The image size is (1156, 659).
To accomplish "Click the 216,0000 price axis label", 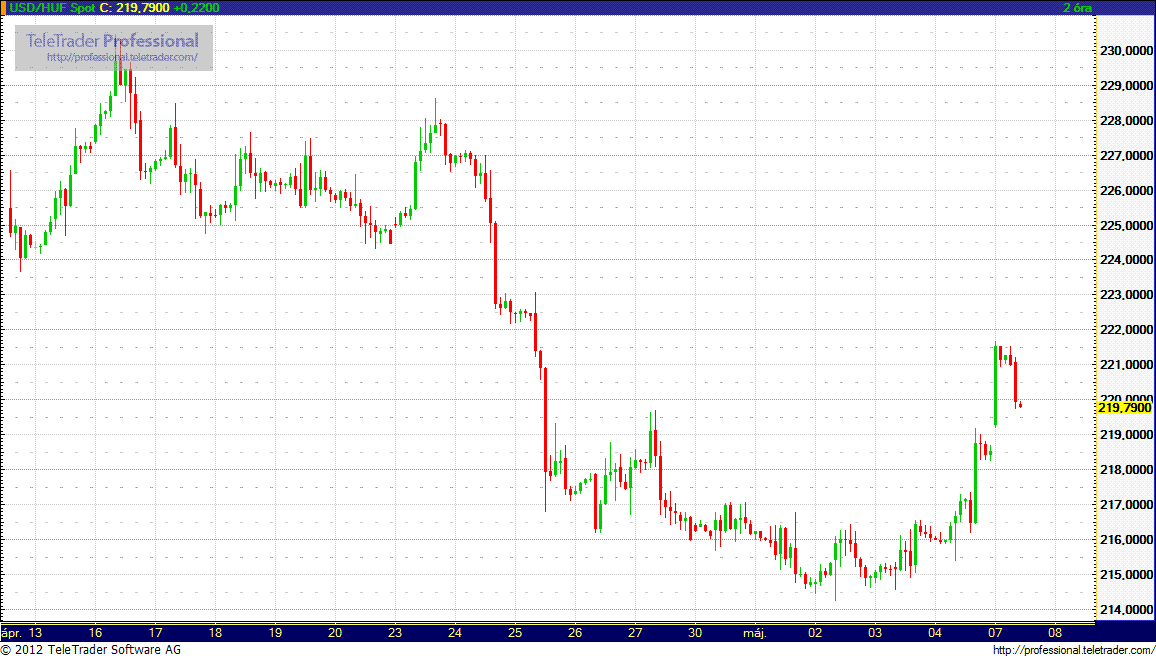I will 1125,540.
